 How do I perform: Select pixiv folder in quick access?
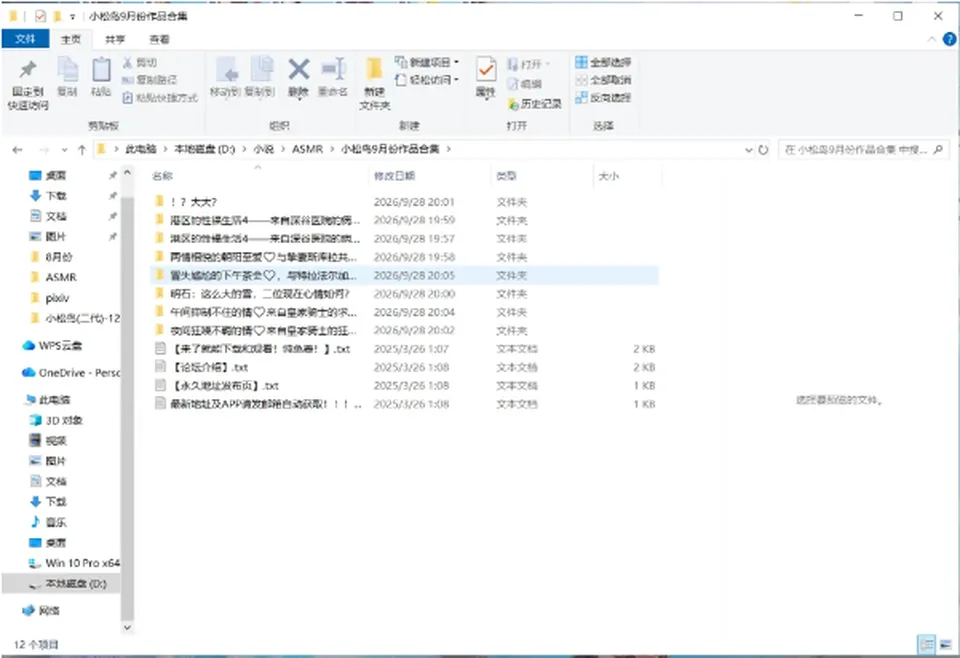pyautogui.click(x=50, y=298)
